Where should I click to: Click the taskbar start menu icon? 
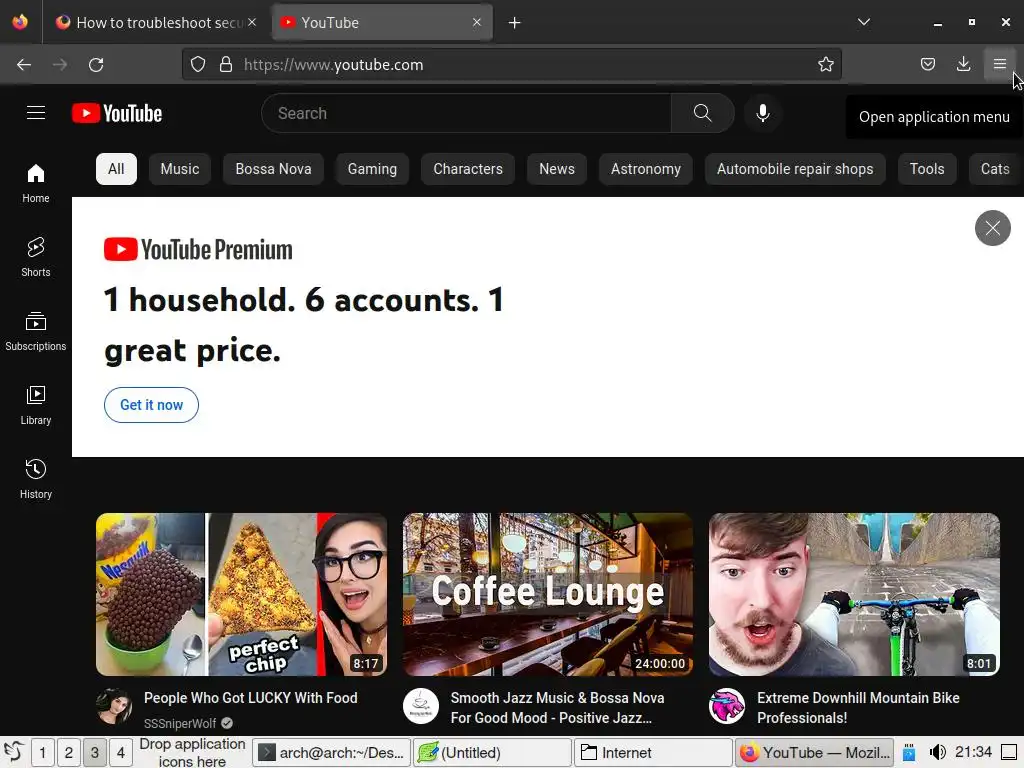[14, 752]
